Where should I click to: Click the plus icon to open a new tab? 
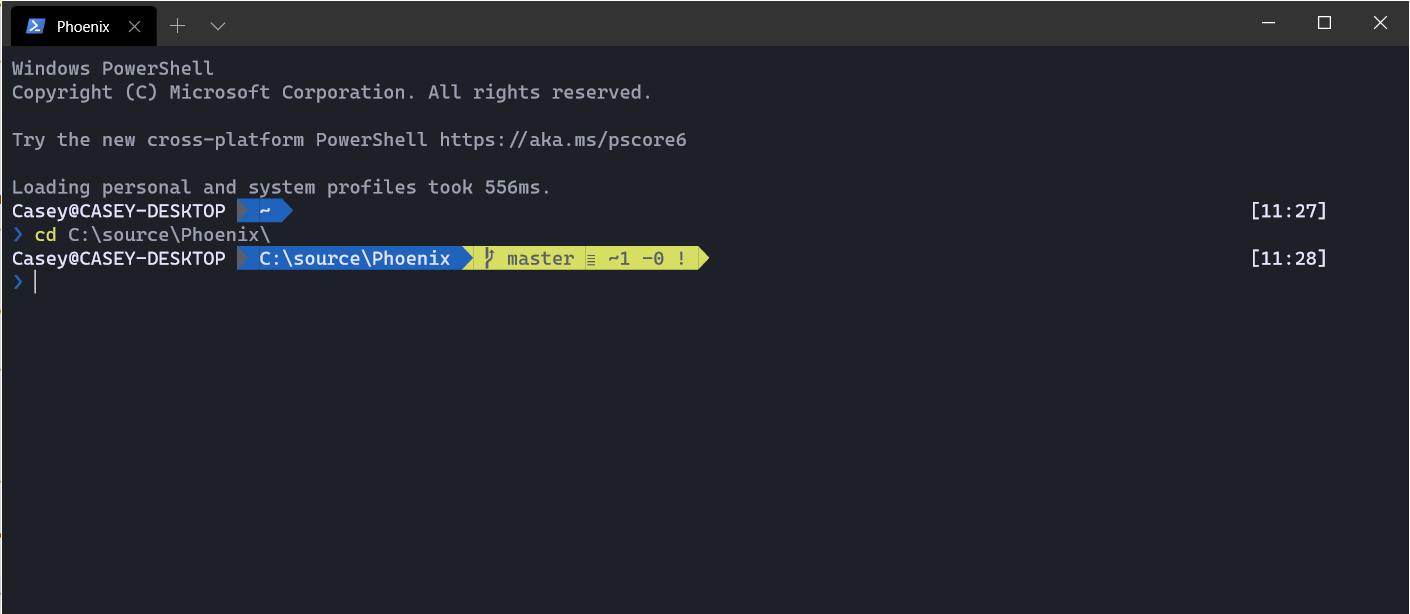[x=177, y=25]
